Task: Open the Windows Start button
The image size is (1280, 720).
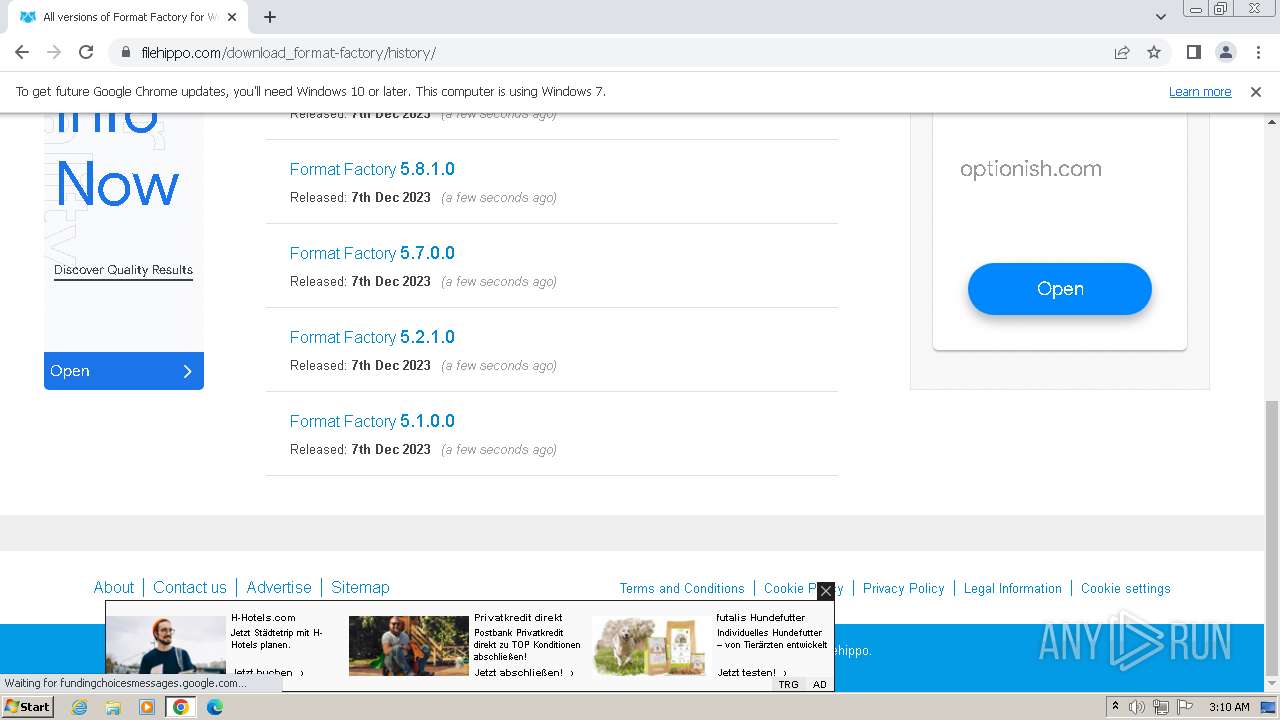Action: pos(28,707)
